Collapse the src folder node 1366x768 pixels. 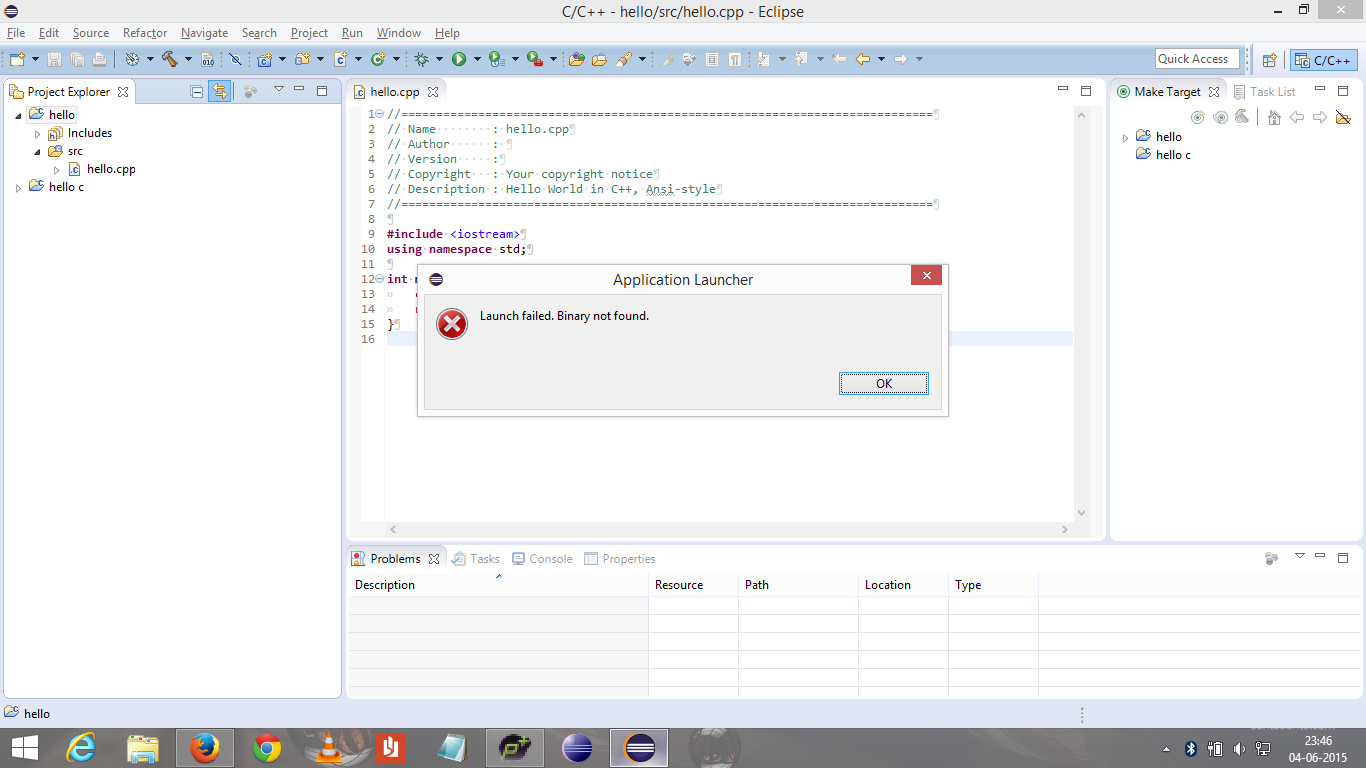click(38, 151)
